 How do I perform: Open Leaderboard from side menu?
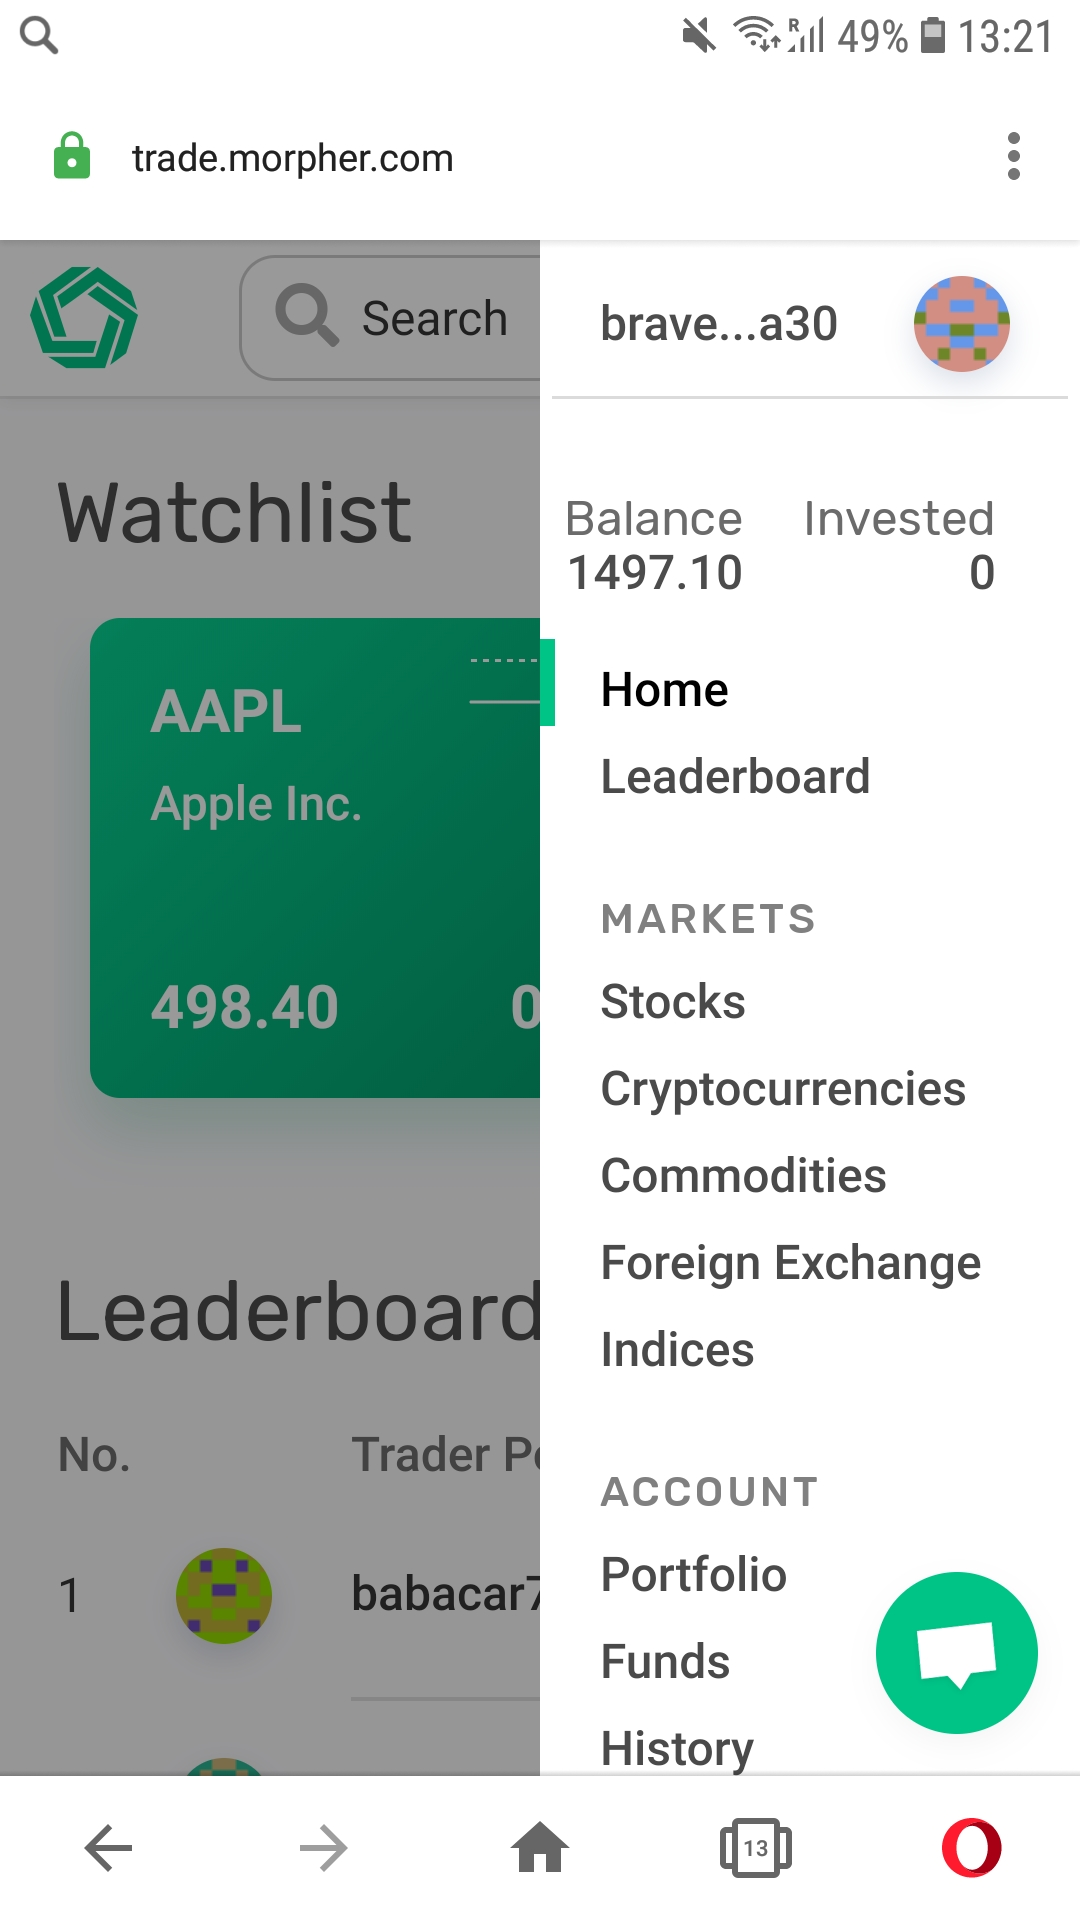pos(736,777)
